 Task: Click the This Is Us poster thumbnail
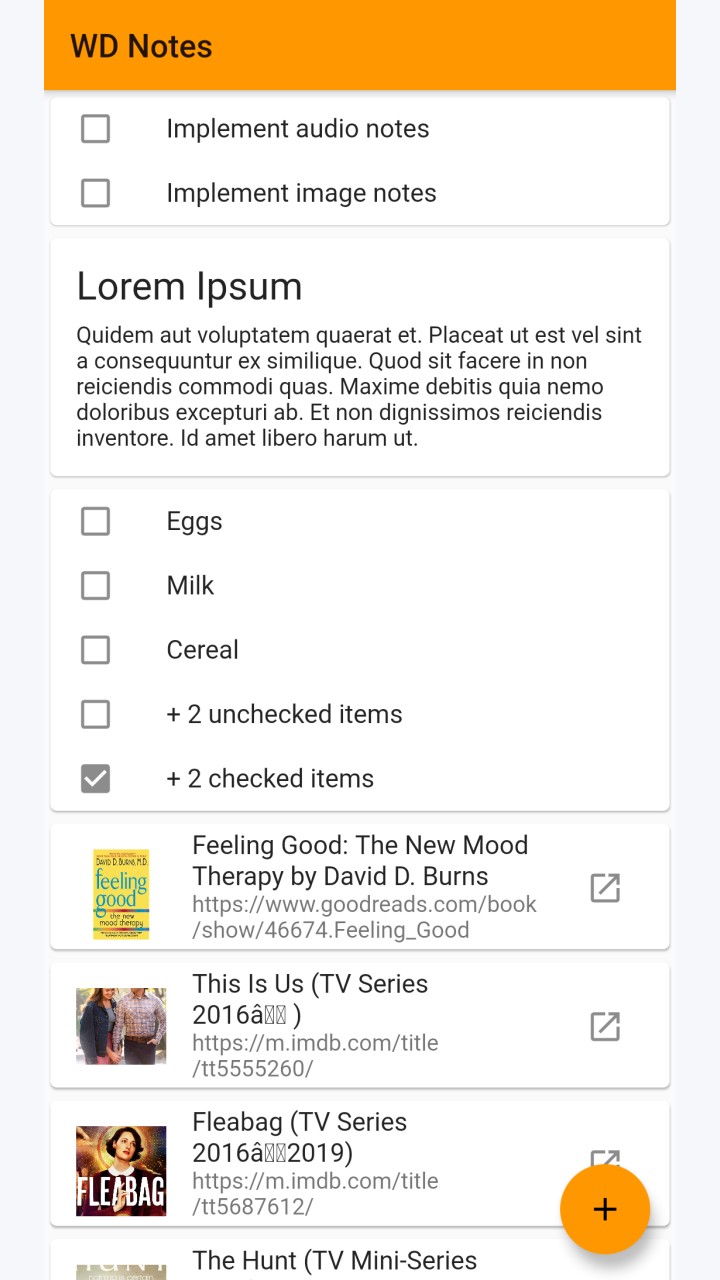[121, 1026]
